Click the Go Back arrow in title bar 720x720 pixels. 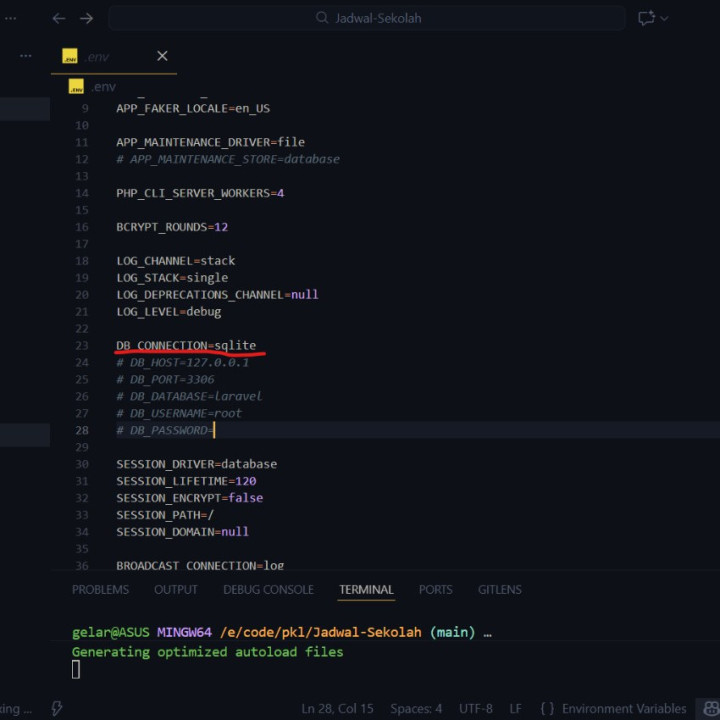[x=59, y=18]
